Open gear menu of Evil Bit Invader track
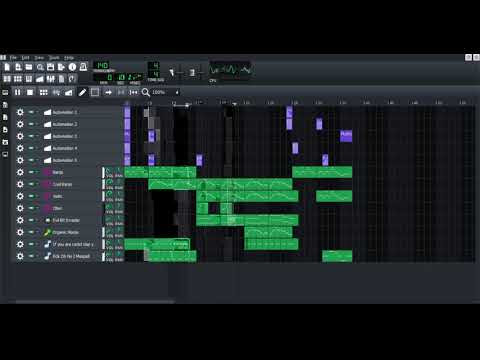 click(x=20, y=220)
